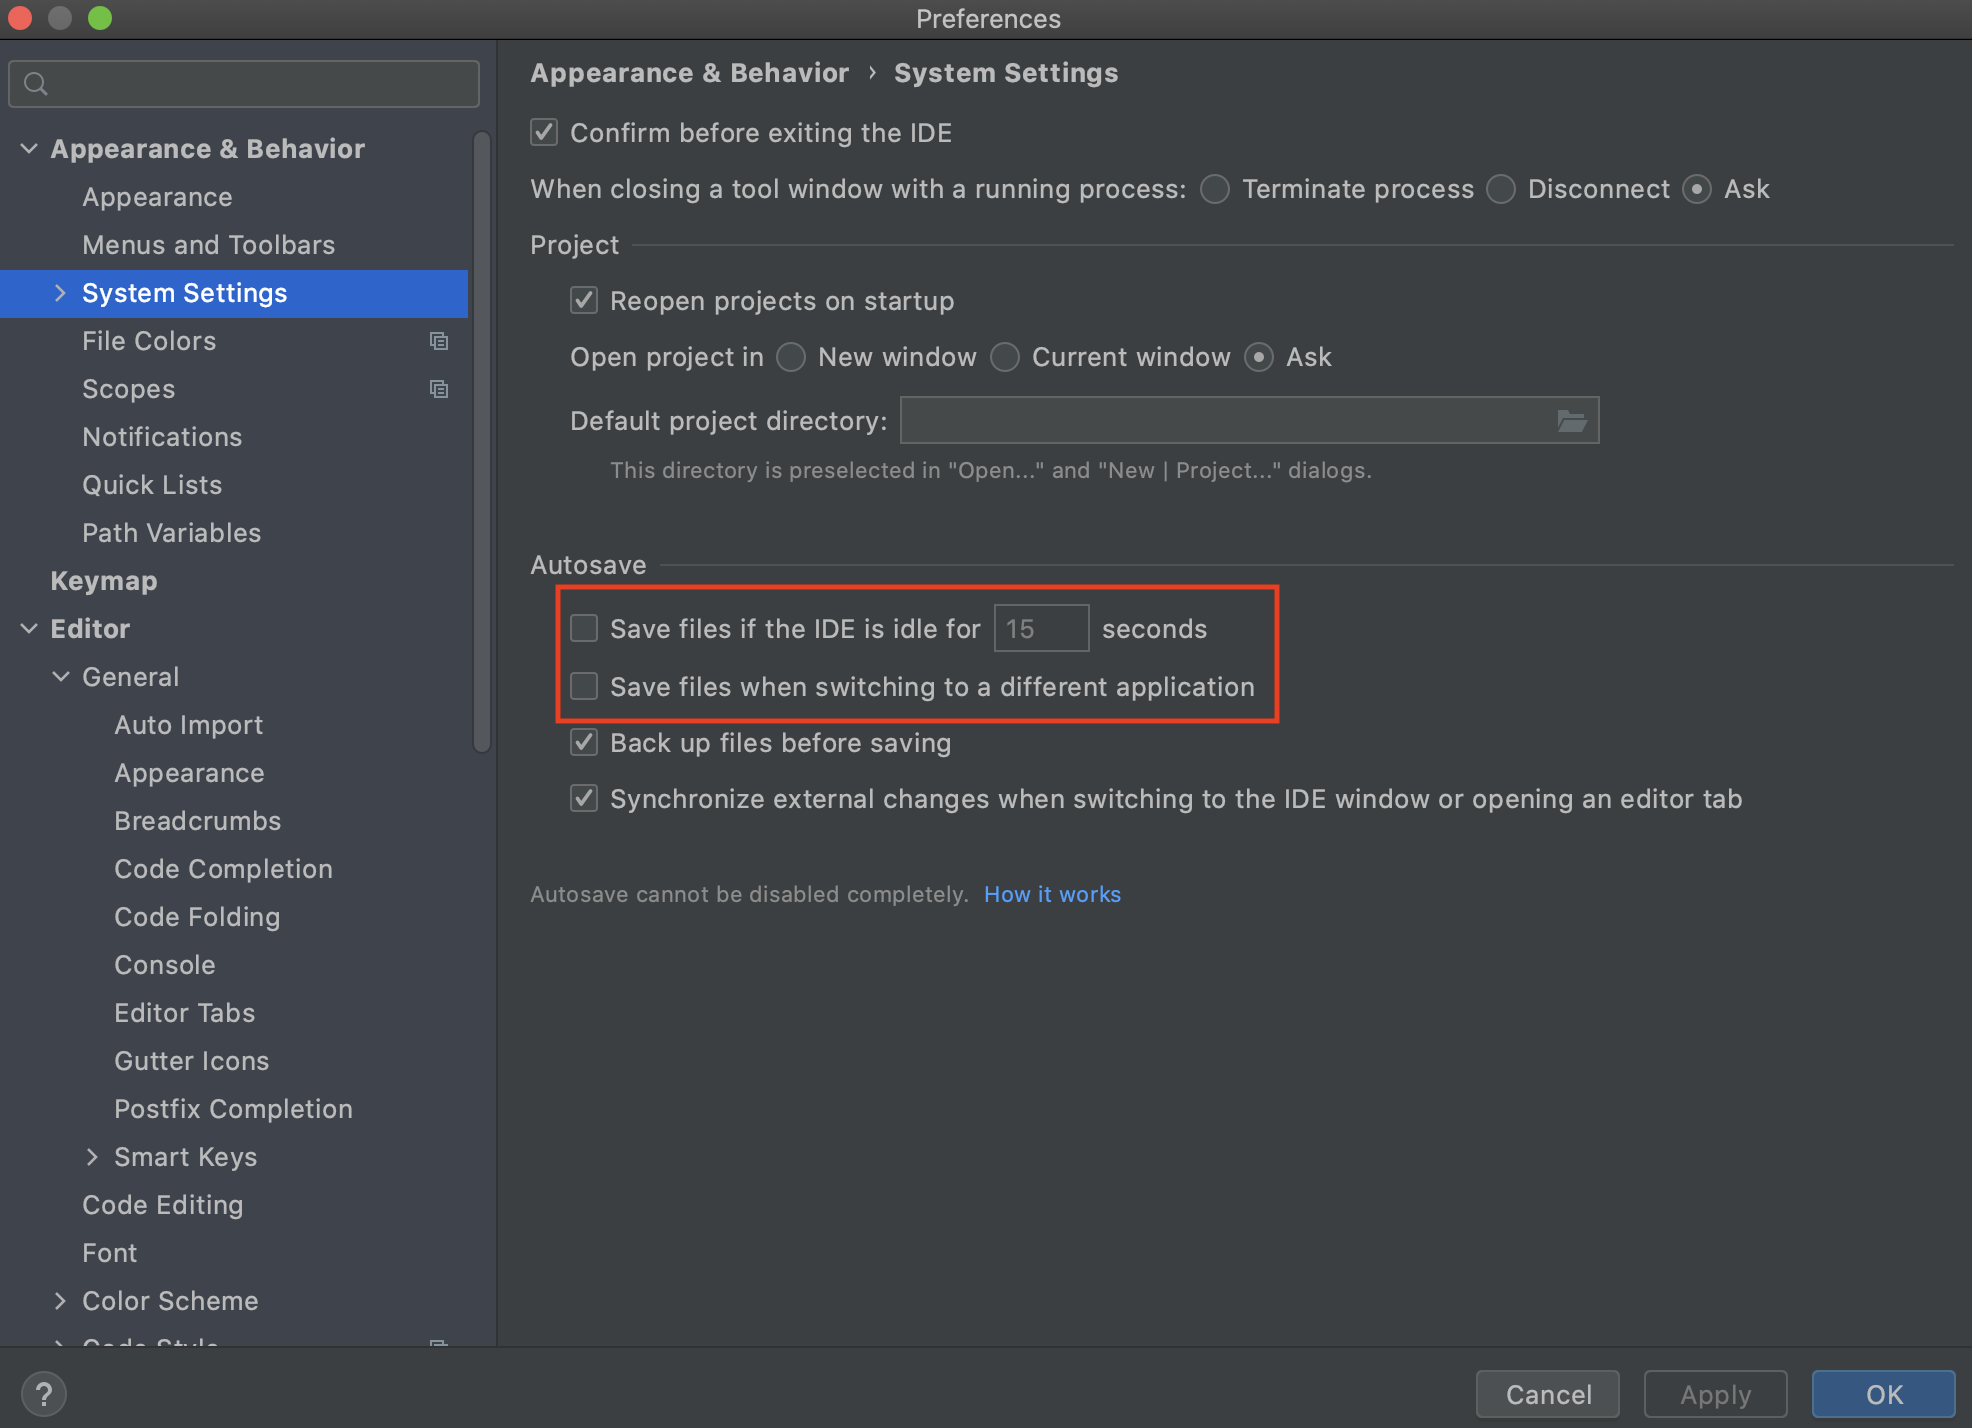Click the folder browse icon in directory field

coord(1571,421)
